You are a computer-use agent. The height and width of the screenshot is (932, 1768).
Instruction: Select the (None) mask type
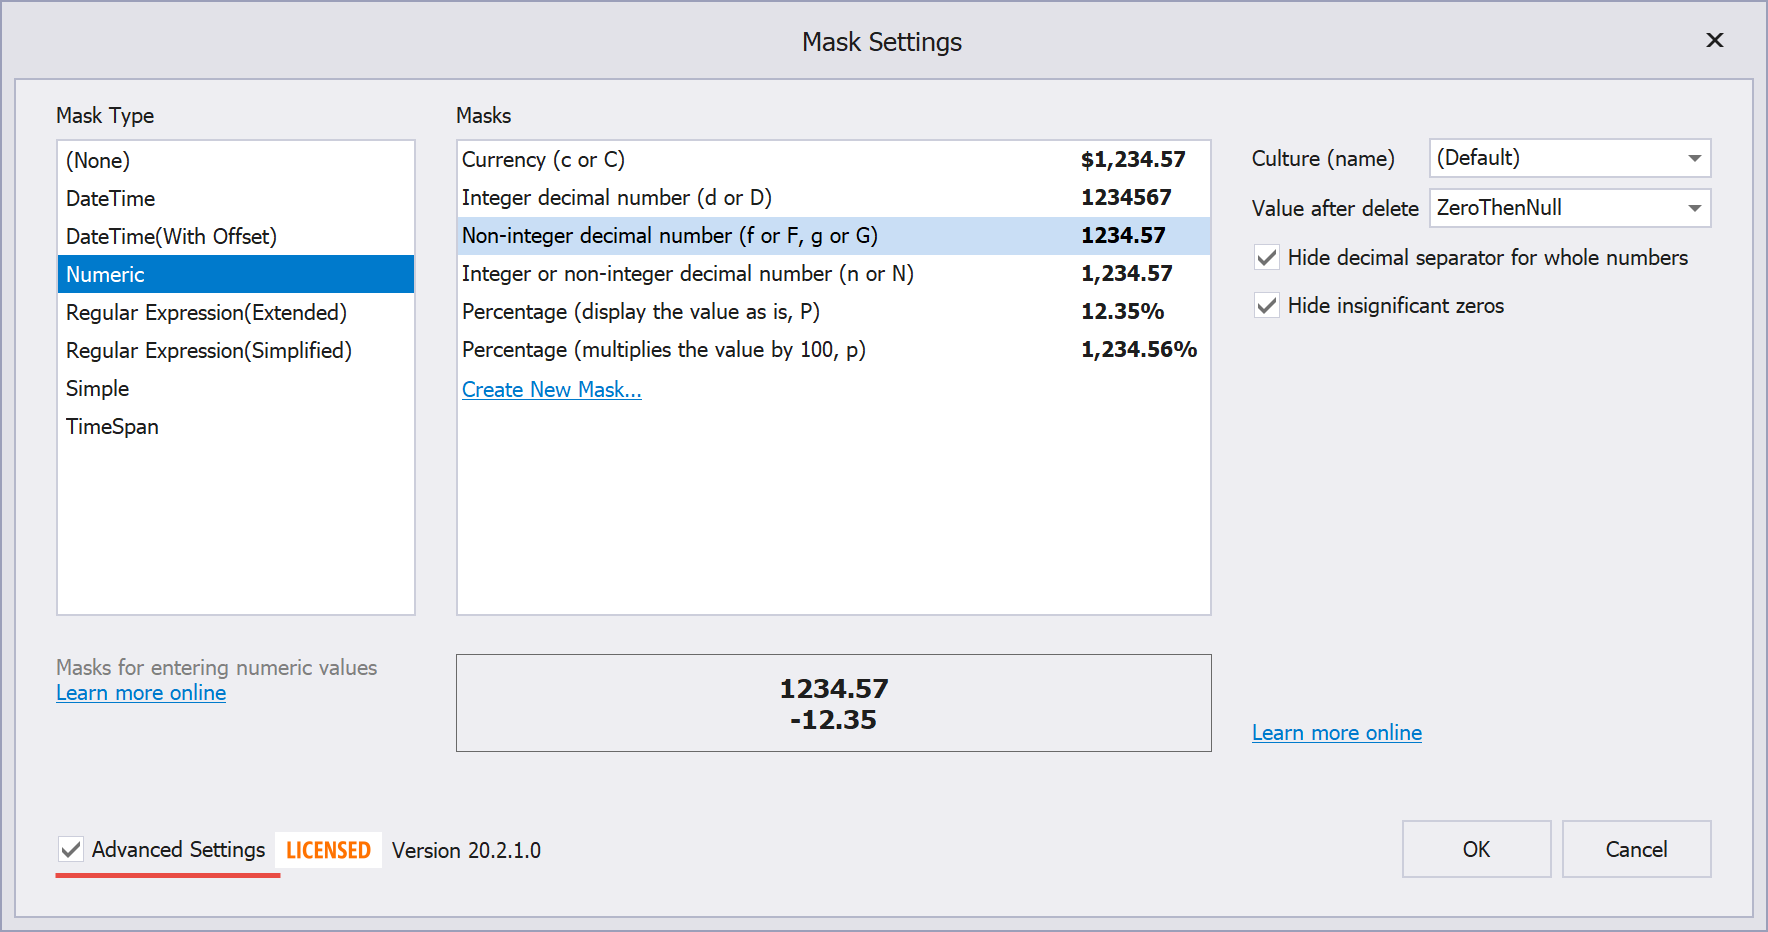click(98, 160)
